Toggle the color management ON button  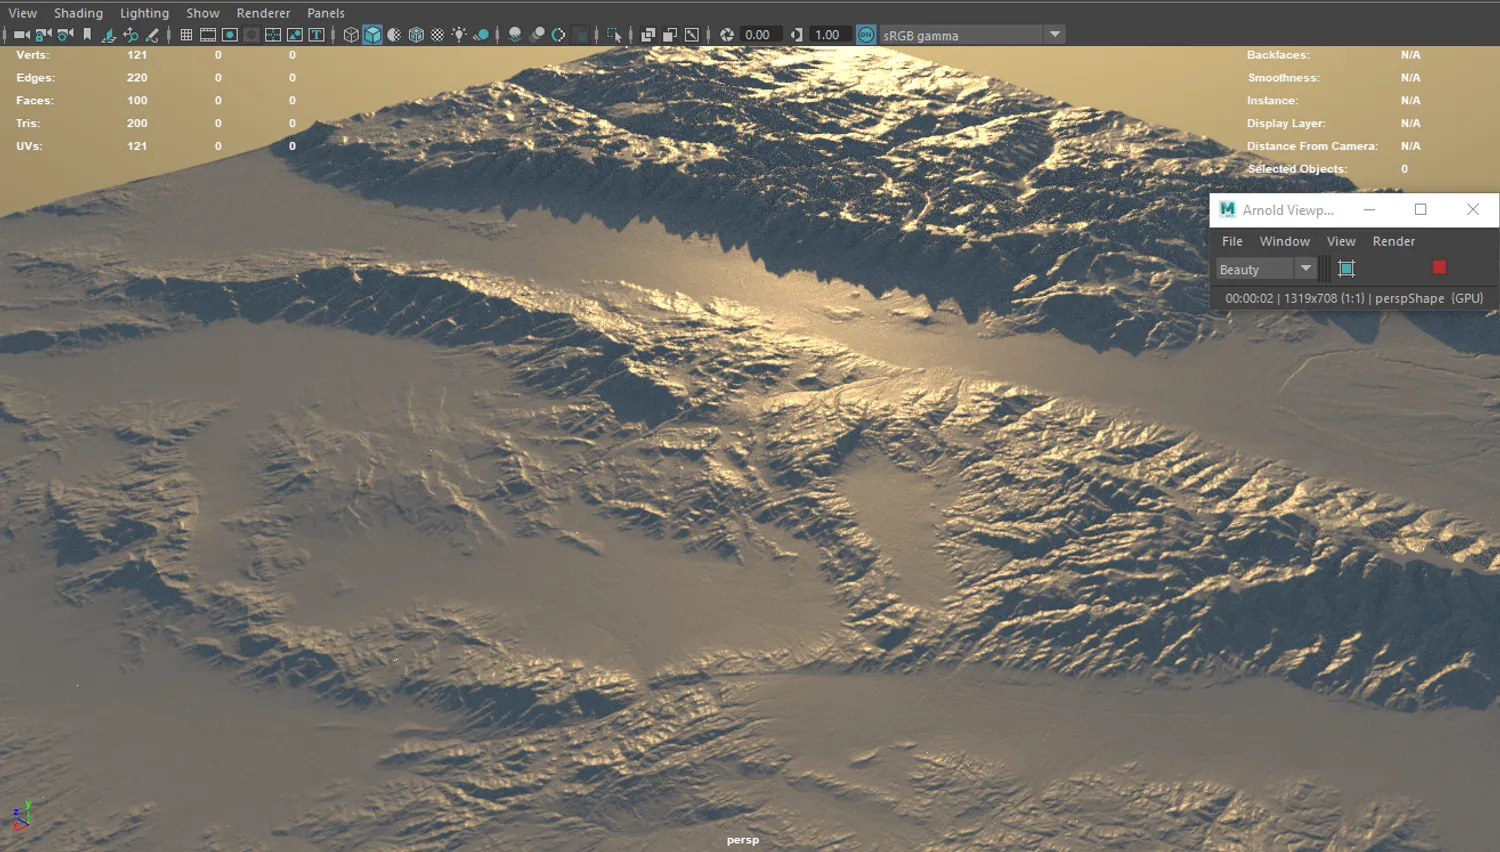click(x=866, y=35)
